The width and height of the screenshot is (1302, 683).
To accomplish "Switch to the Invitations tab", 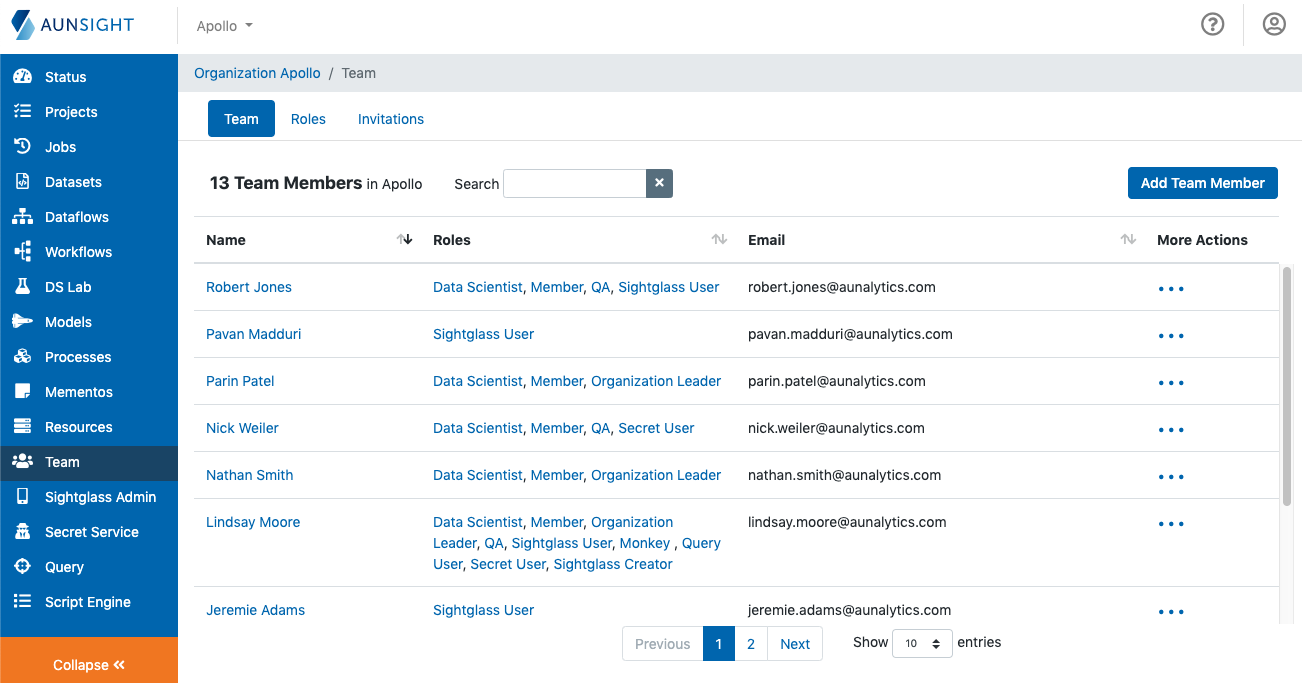I will [x=391, y=119].
